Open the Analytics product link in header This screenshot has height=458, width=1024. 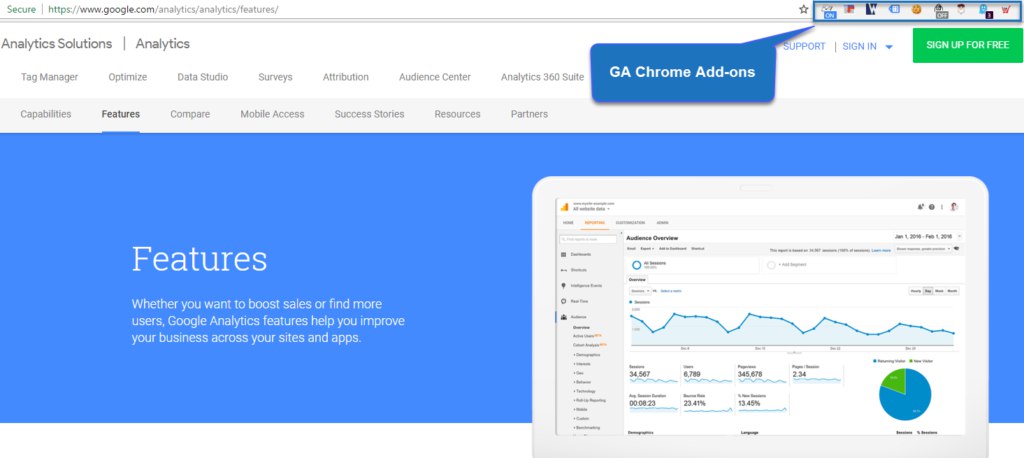click(x=163, y=44)
